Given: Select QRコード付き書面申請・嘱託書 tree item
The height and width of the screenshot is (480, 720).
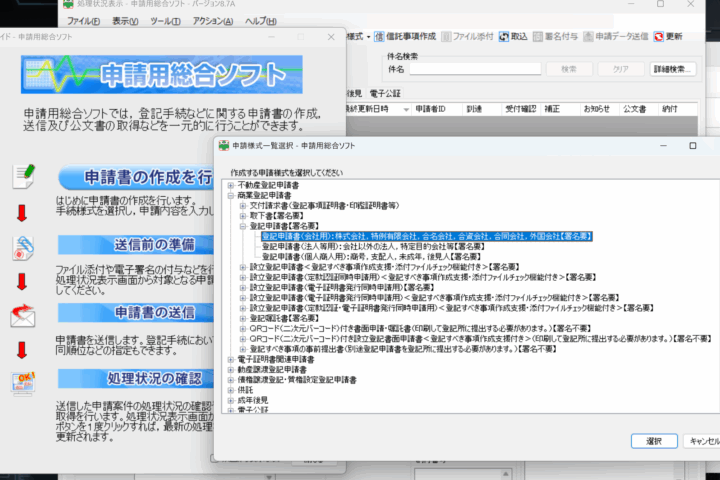Looking at the screenshot, I should click(x=420, y=328).
